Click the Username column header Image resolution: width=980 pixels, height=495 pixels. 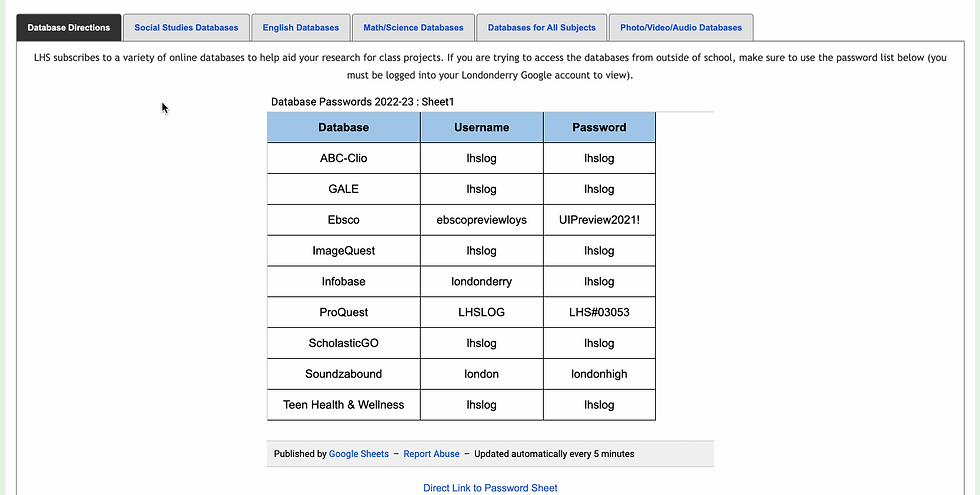[482, 128]
